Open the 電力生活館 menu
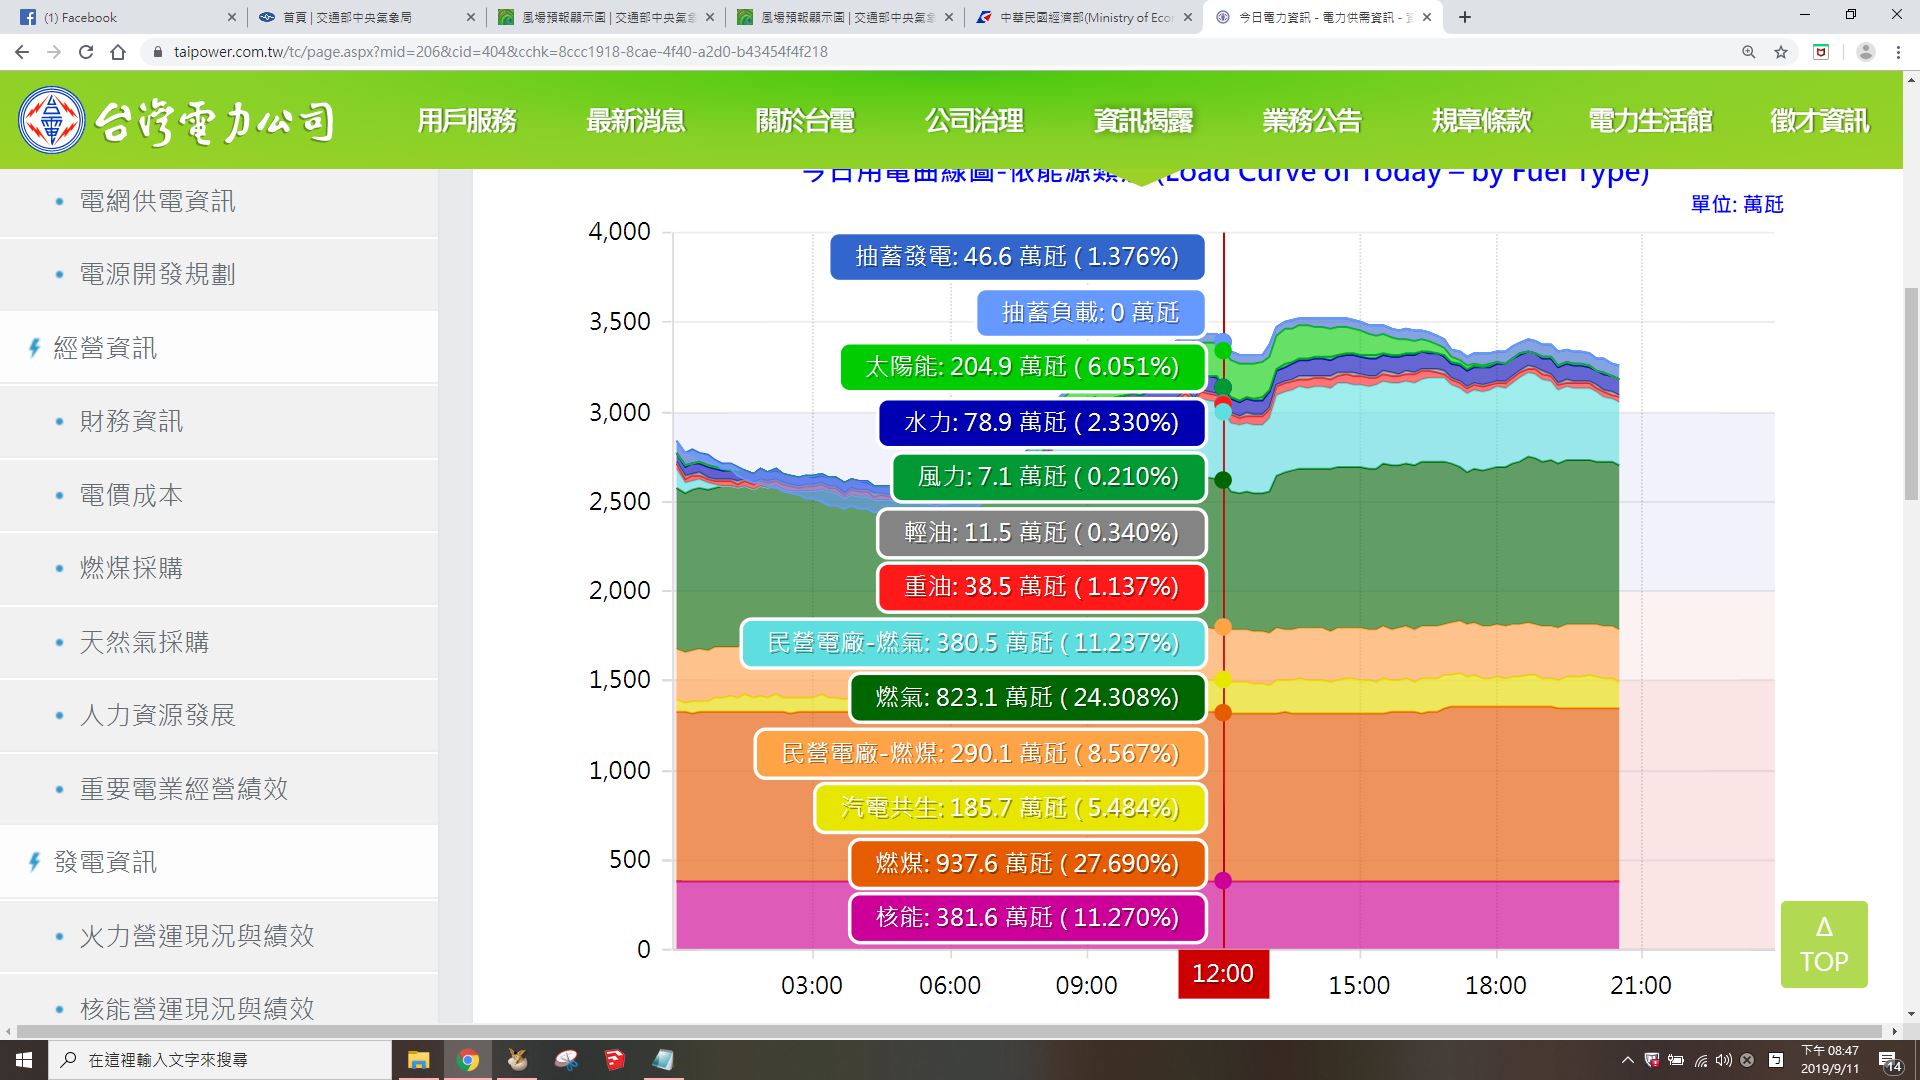This screenshot has height=1080, width=1920. point(1650,121)
